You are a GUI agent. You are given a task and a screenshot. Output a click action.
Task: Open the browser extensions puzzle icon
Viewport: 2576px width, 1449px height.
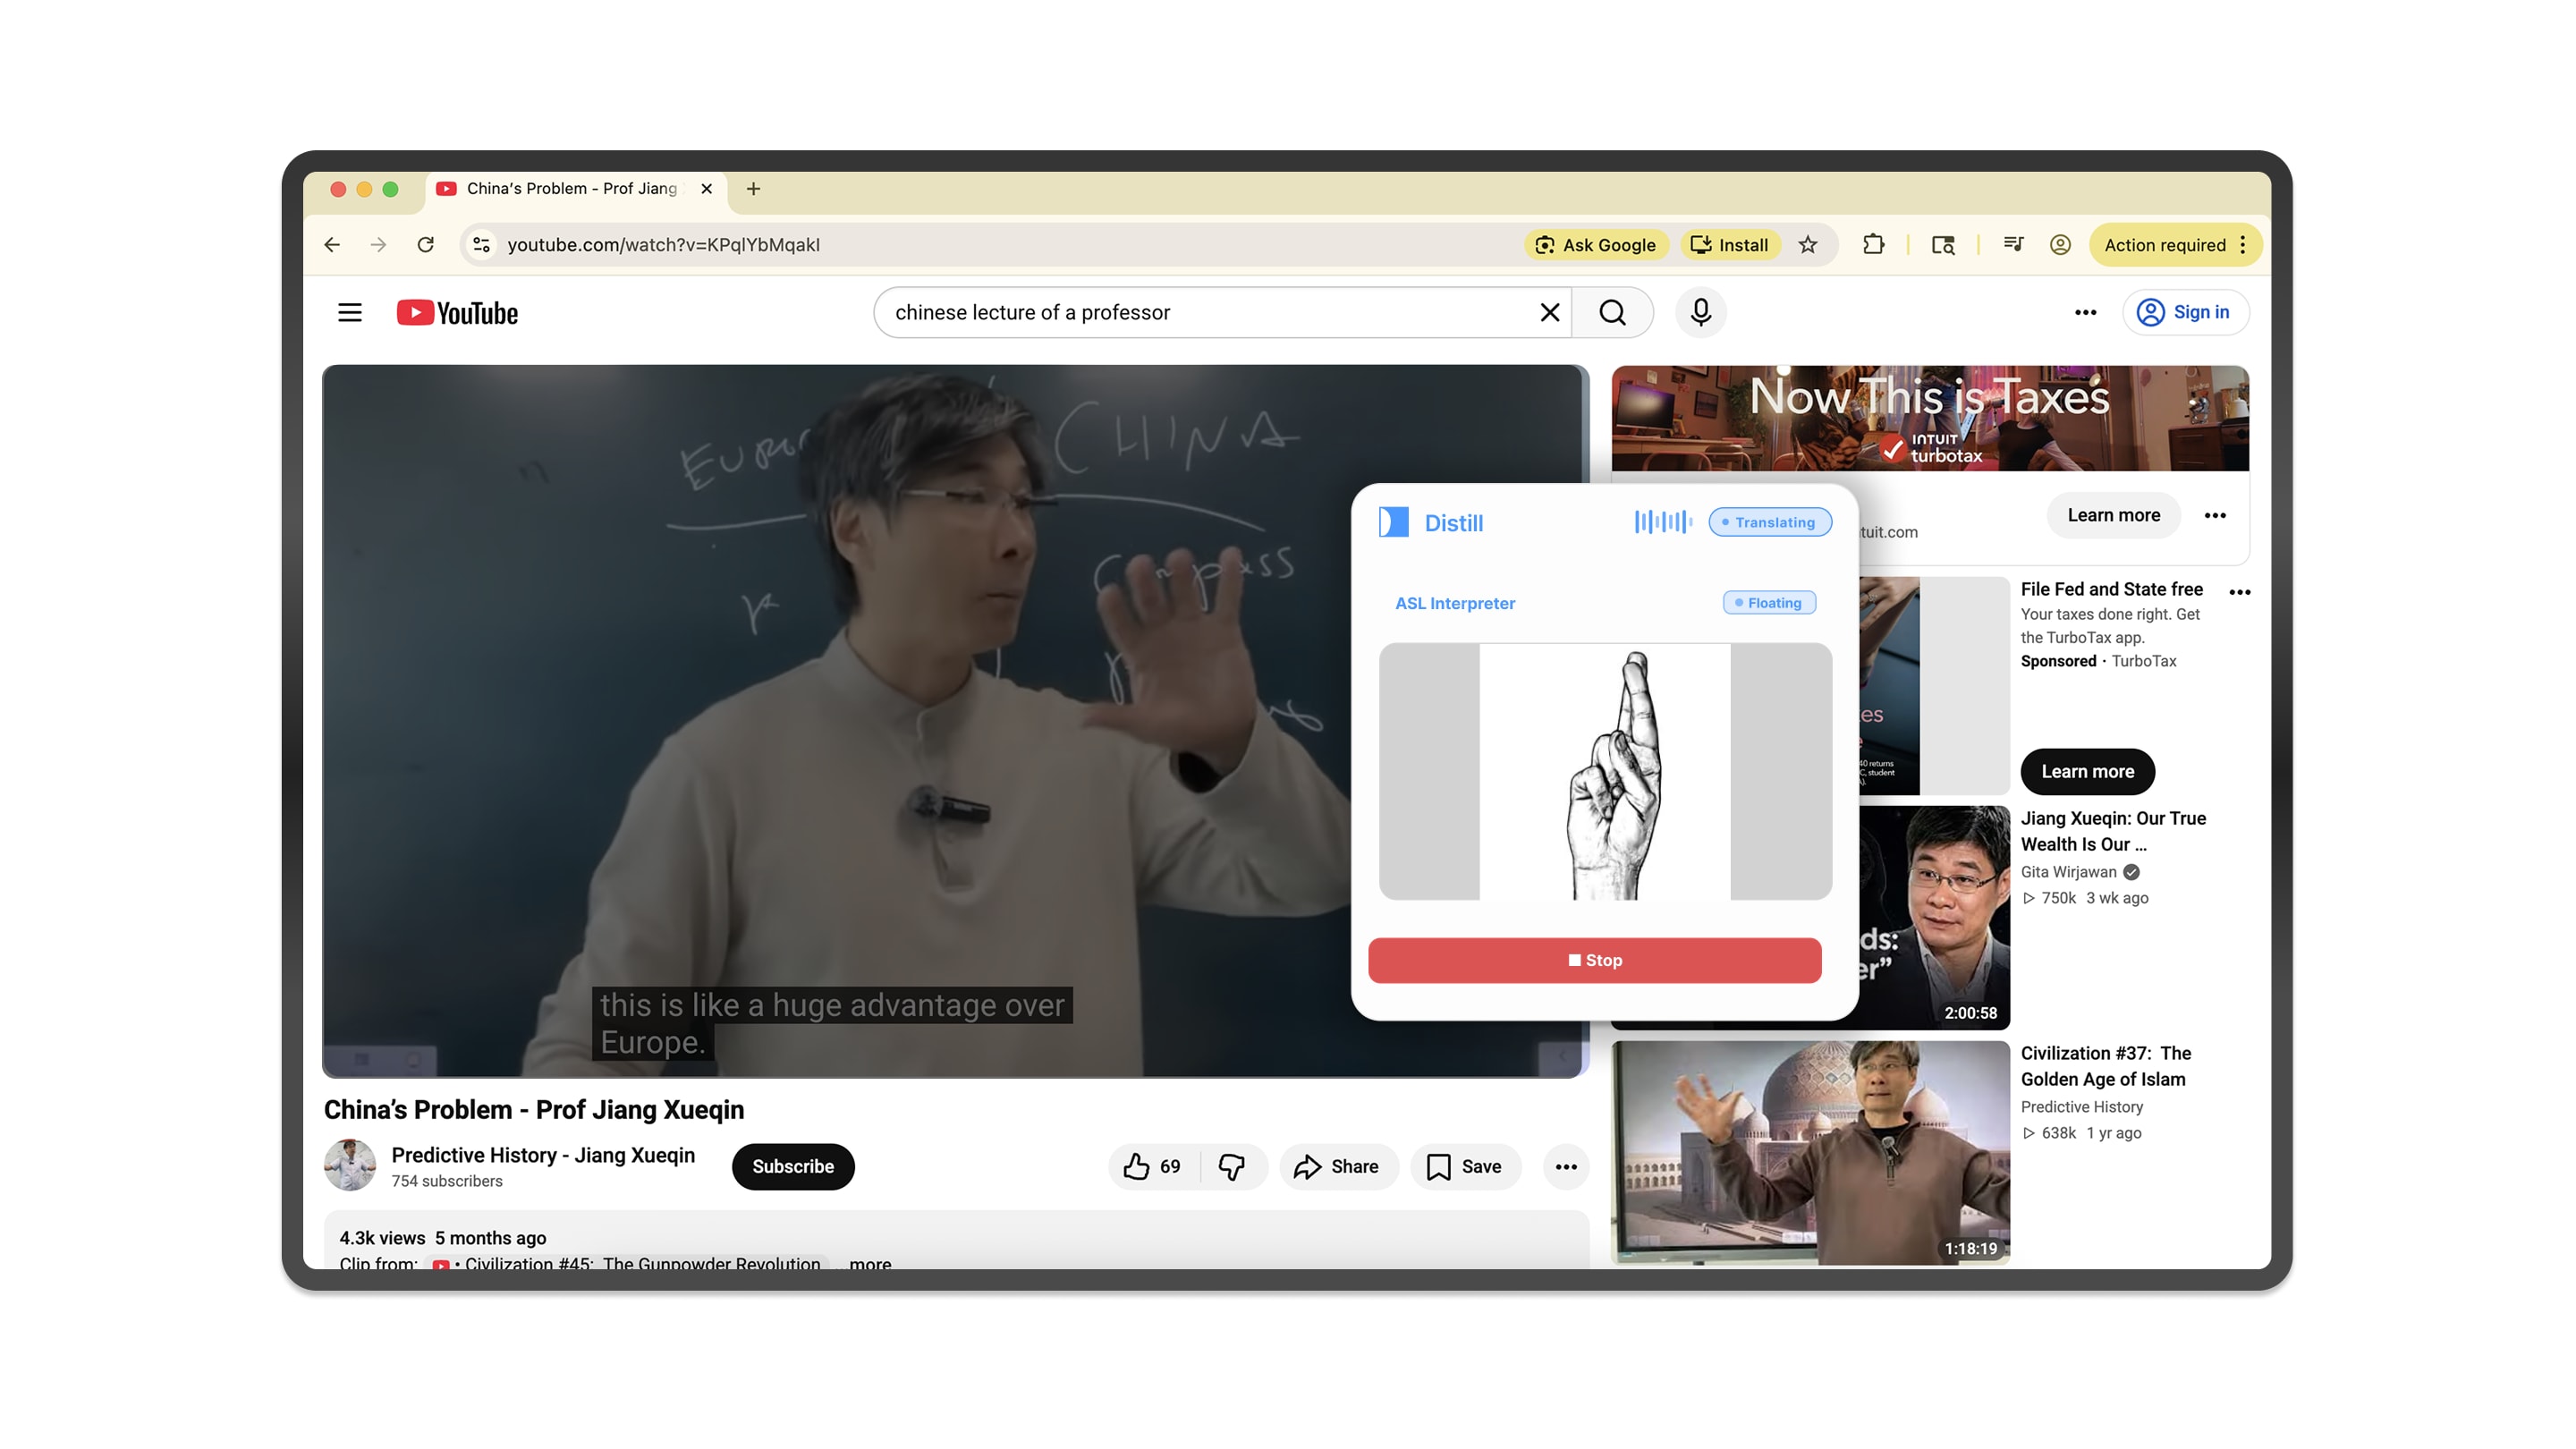pyautogui.click(x=1873, y=245)
